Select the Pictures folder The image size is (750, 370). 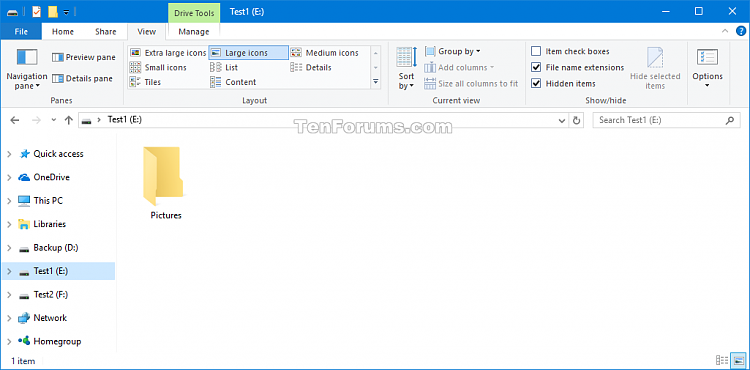click(x=165, y=183)
